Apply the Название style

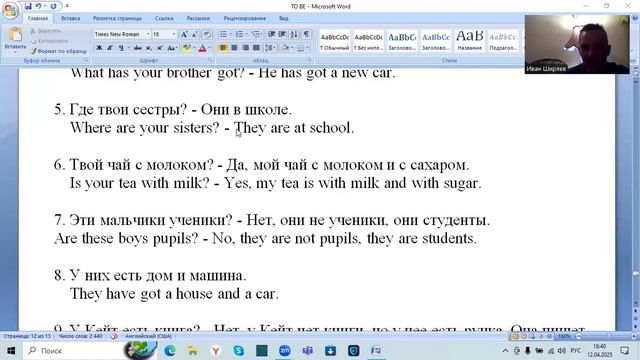pos(469,41)
